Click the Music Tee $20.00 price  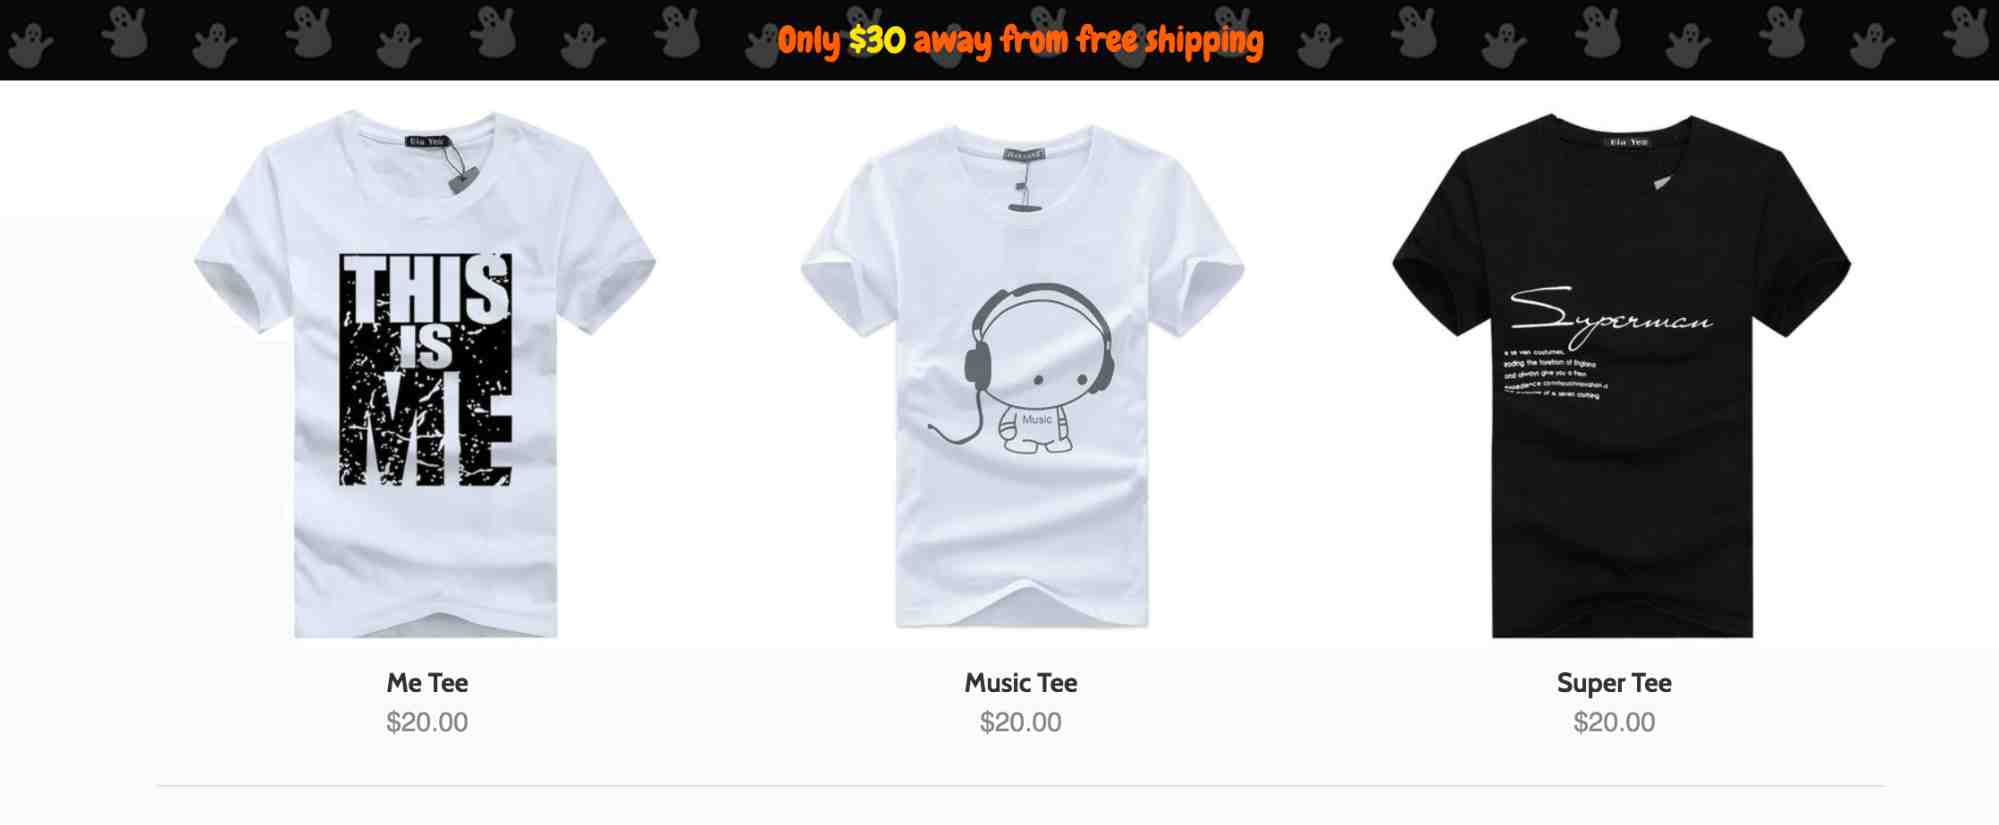point(1021,722)
